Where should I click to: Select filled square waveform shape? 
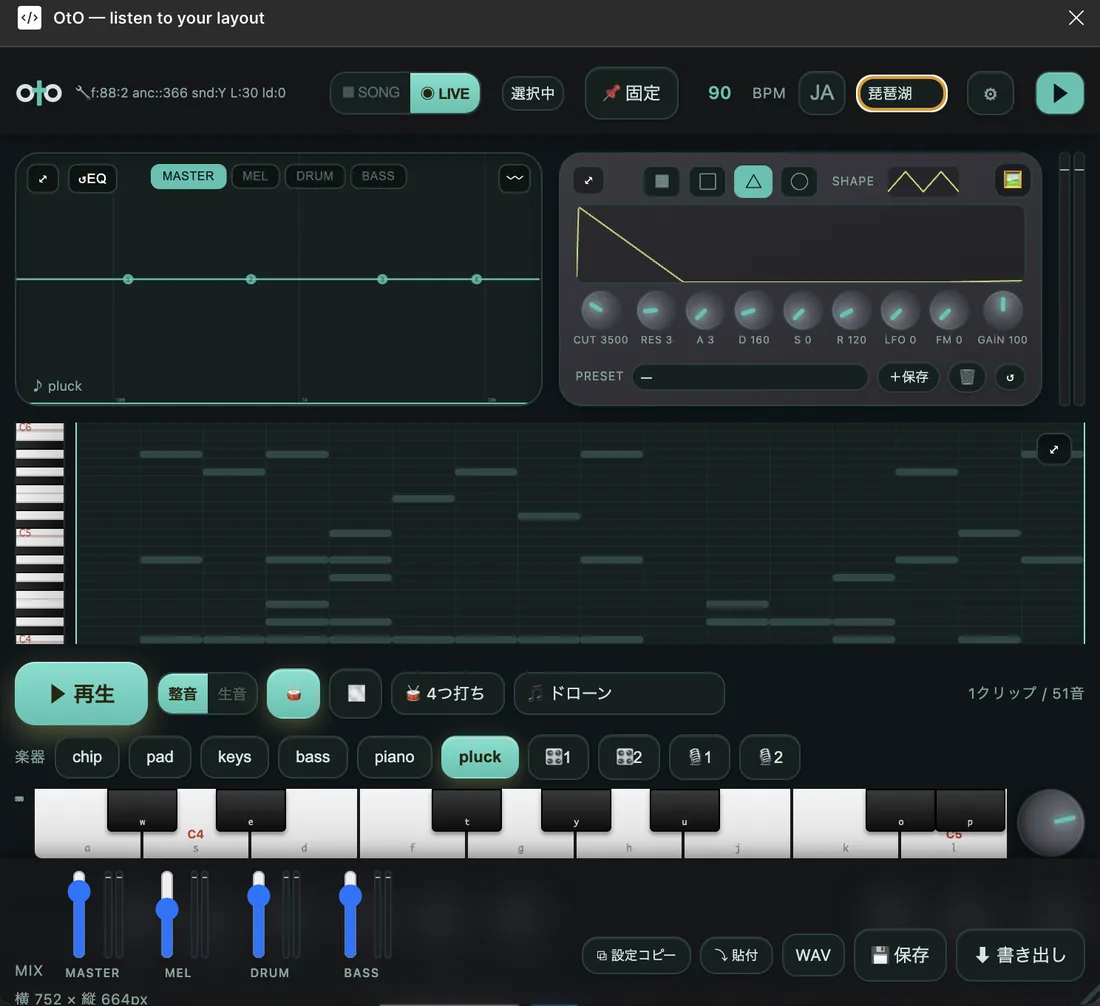(662, 182)
